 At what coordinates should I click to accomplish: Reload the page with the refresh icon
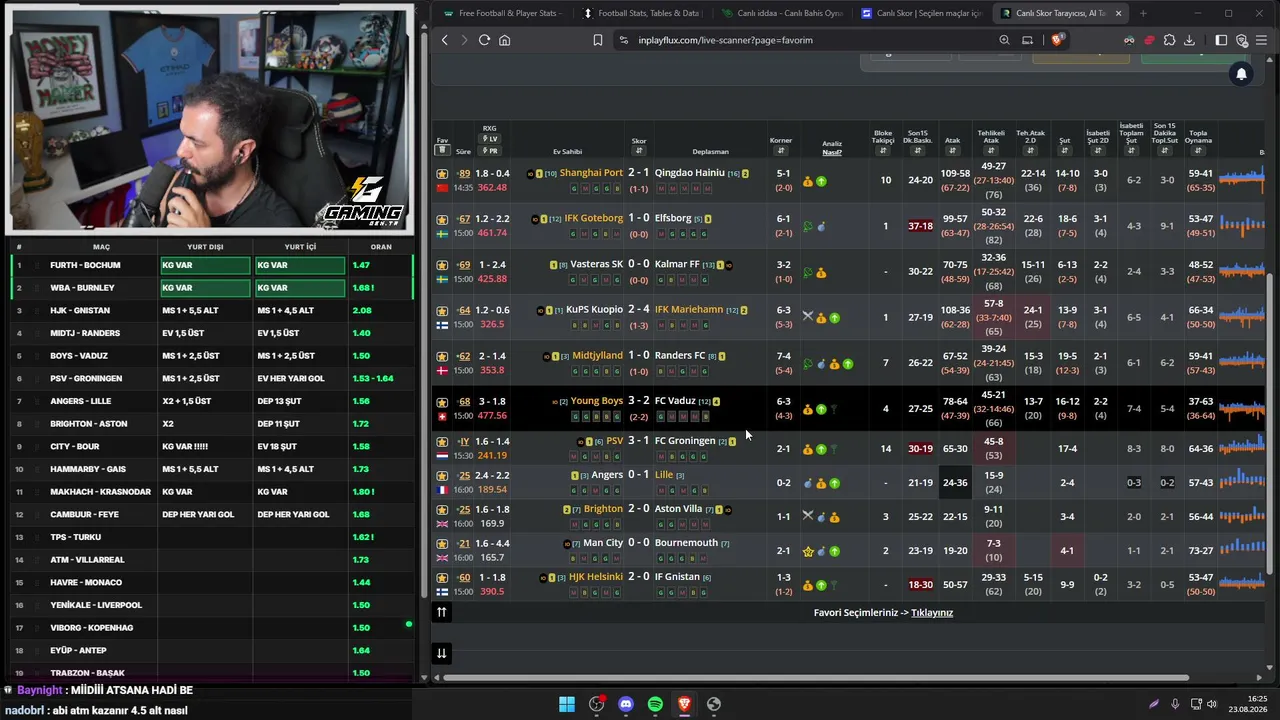coord(484,40)
